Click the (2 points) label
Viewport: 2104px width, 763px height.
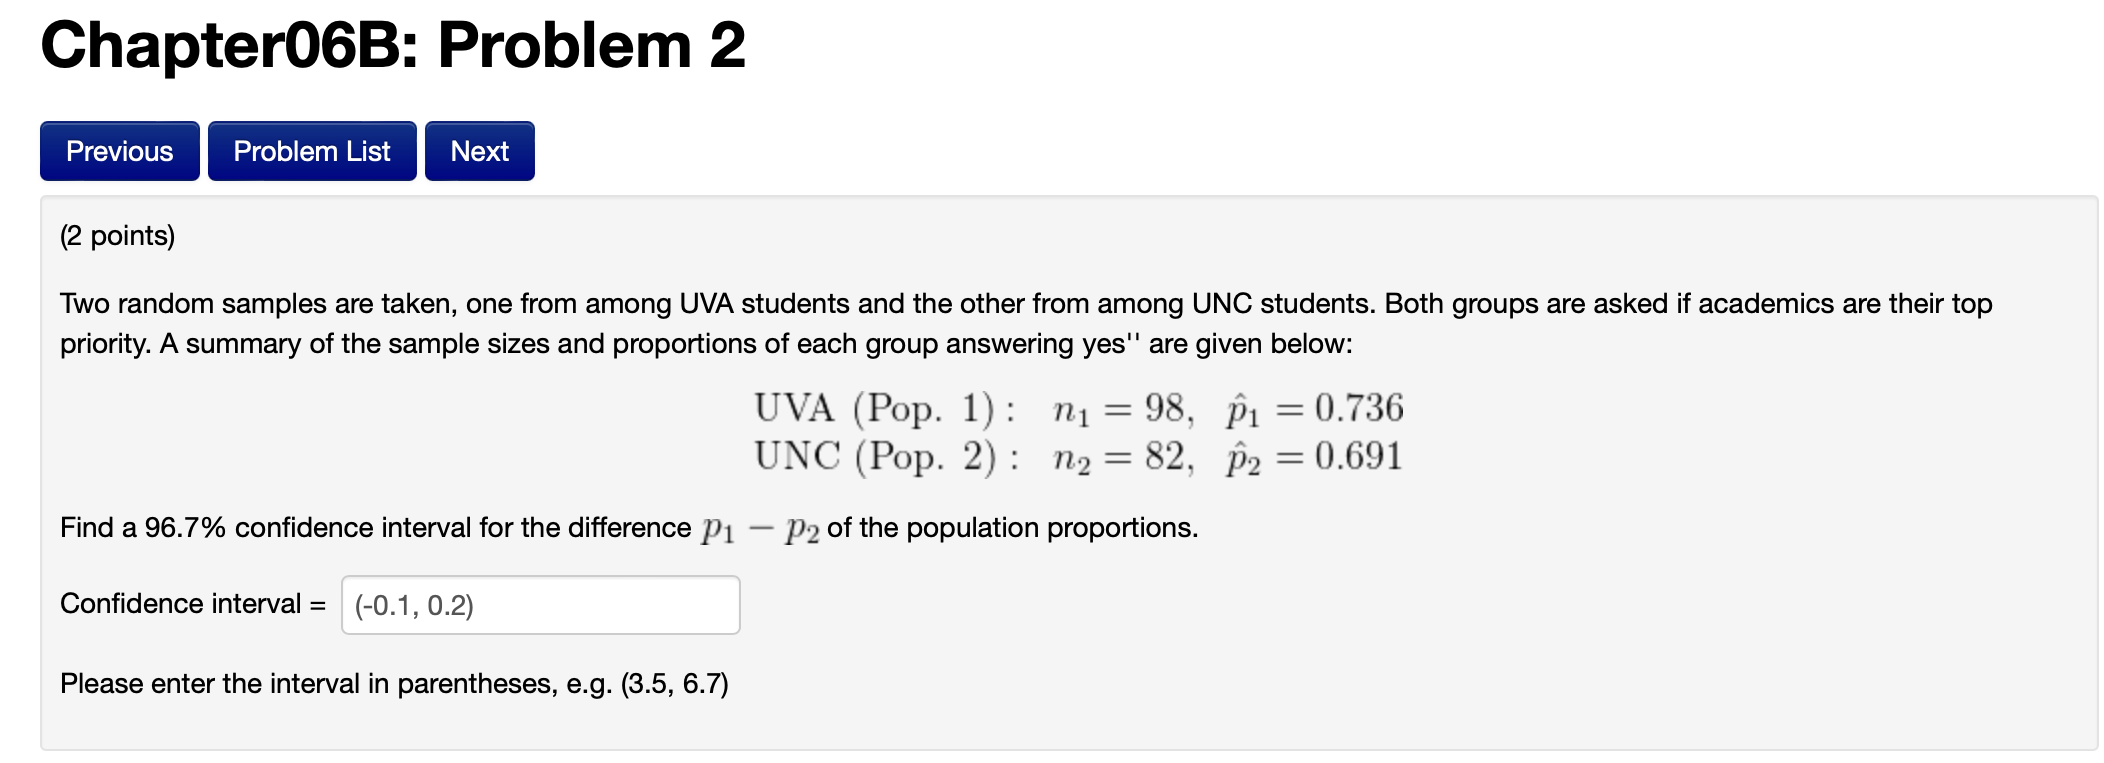(117, 237)
